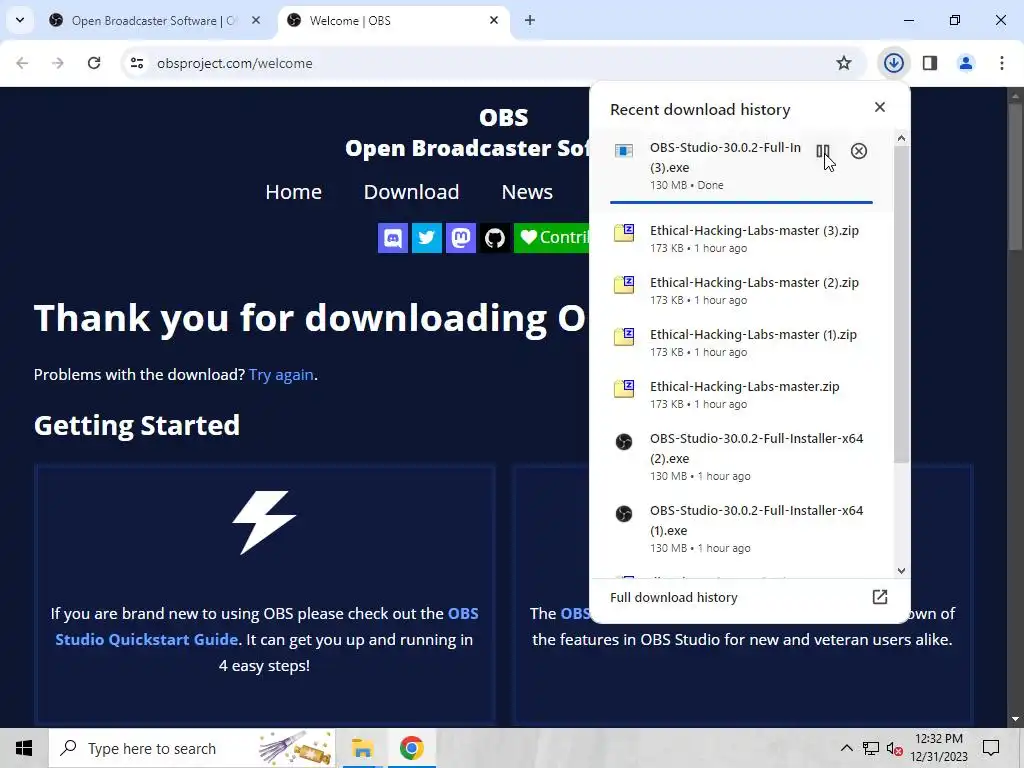Click the download history scrollbar up arrow

[x=901, y=138]
